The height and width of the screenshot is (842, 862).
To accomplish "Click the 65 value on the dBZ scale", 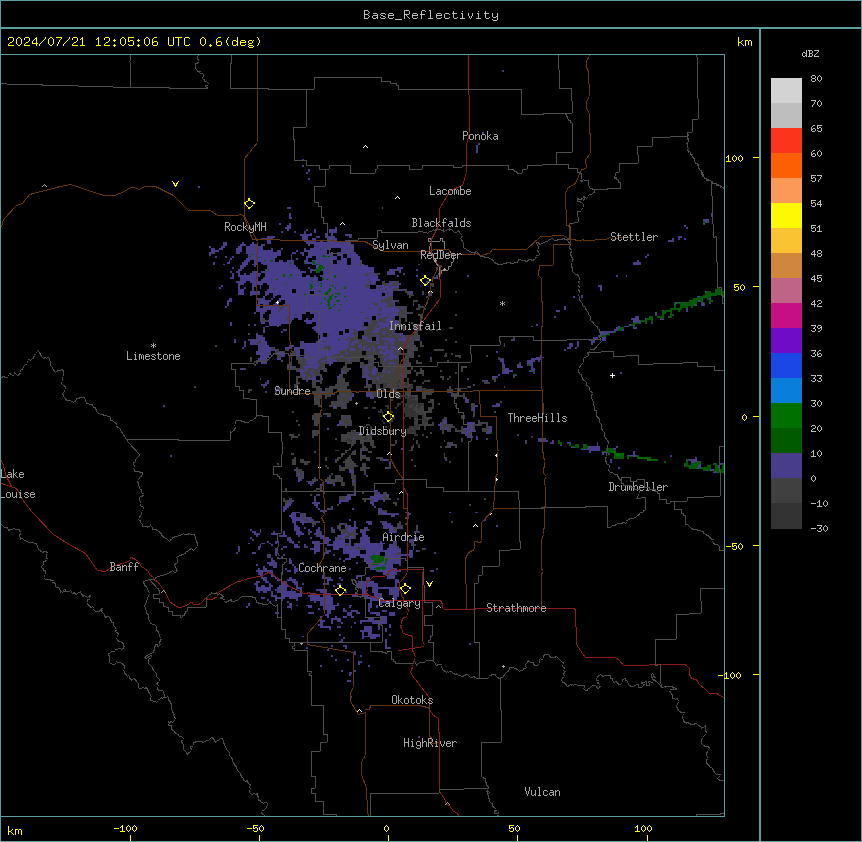I will (816, 129).
